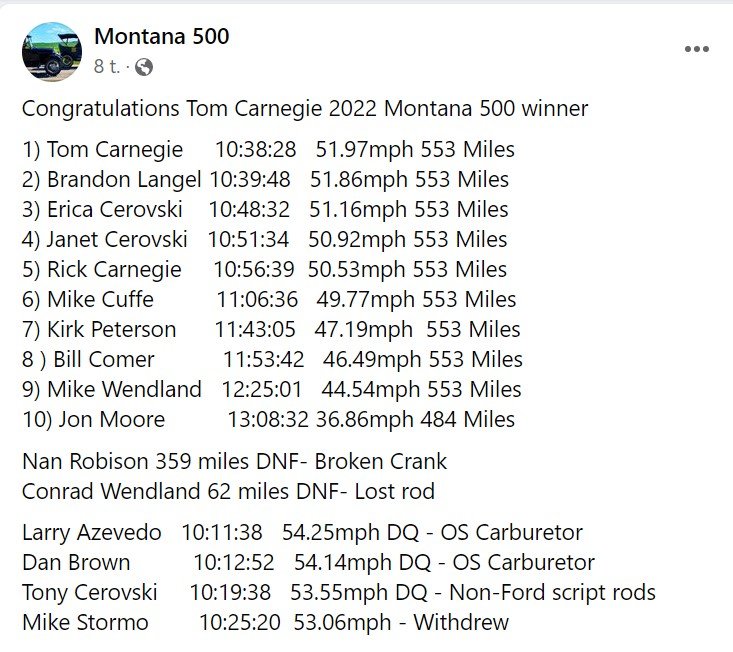Click the Larry Azevedo DQ line

pyautogui.click(x=302, y=533)
